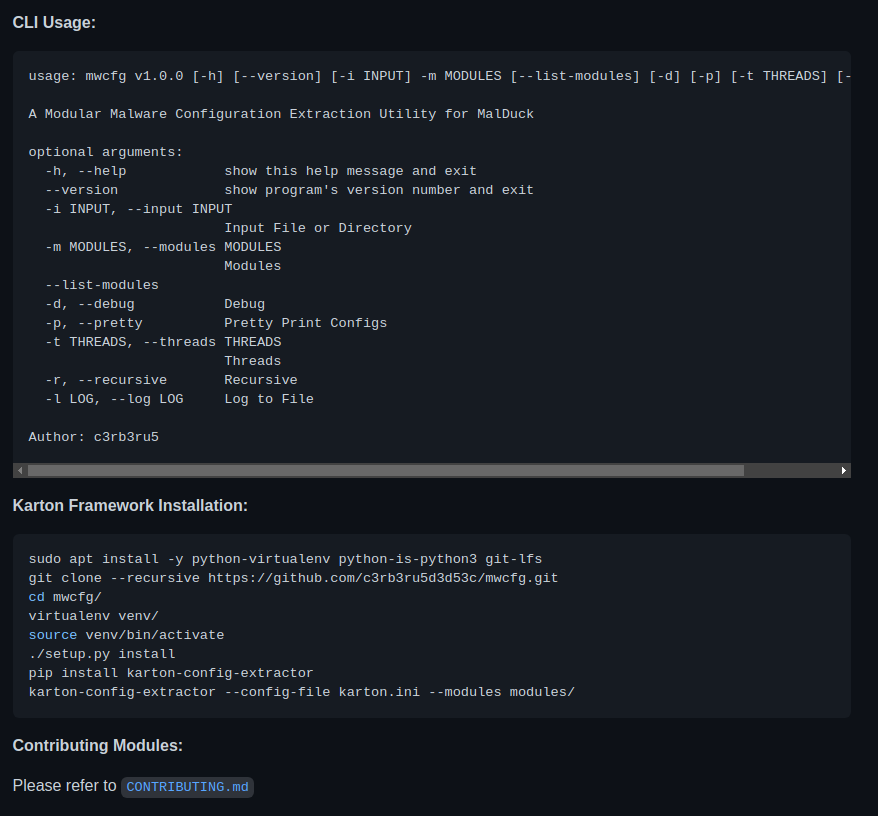Click the '-r, --recursive' option line
The image size is (878, 816).
point(171,381)
